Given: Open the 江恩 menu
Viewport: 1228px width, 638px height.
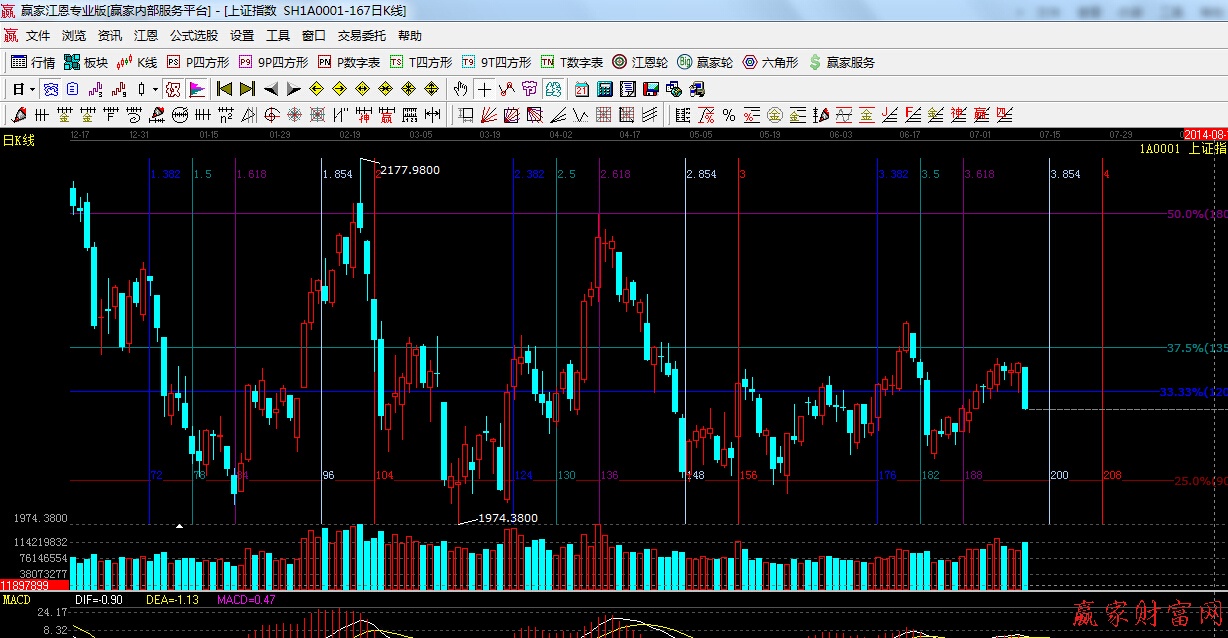Looking at the screenshot, I should pos(146,36).
